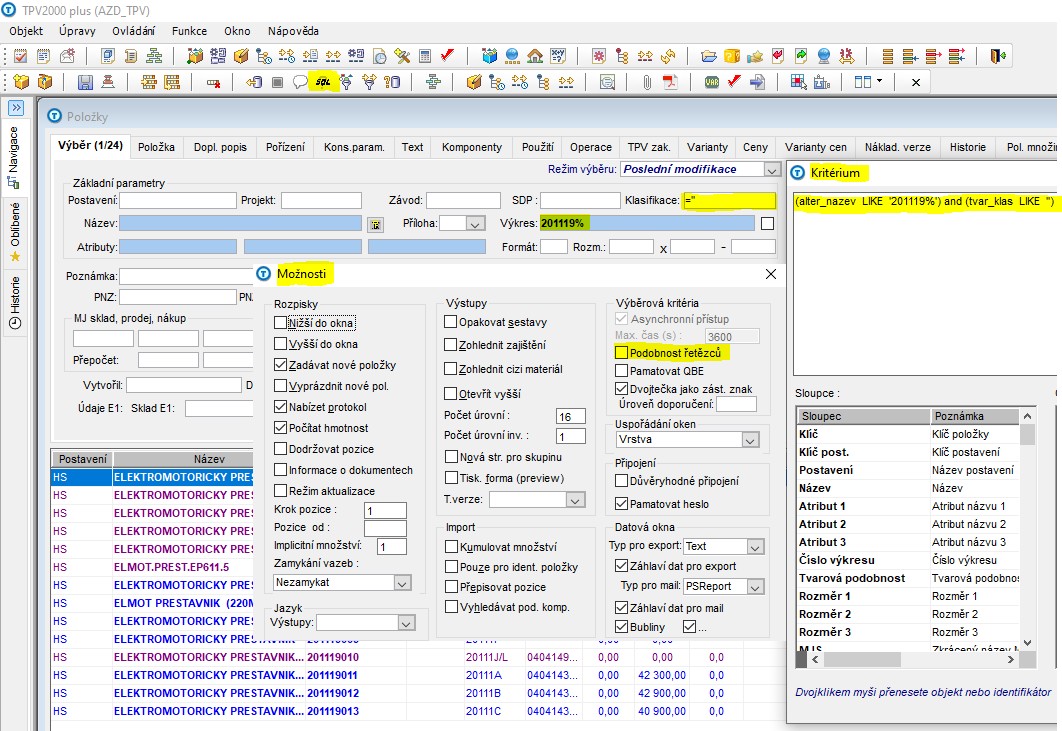Click the Sloupce list scroll-down arrow
Screen dimensions: 1062x731
click(x=1027, y=642)
